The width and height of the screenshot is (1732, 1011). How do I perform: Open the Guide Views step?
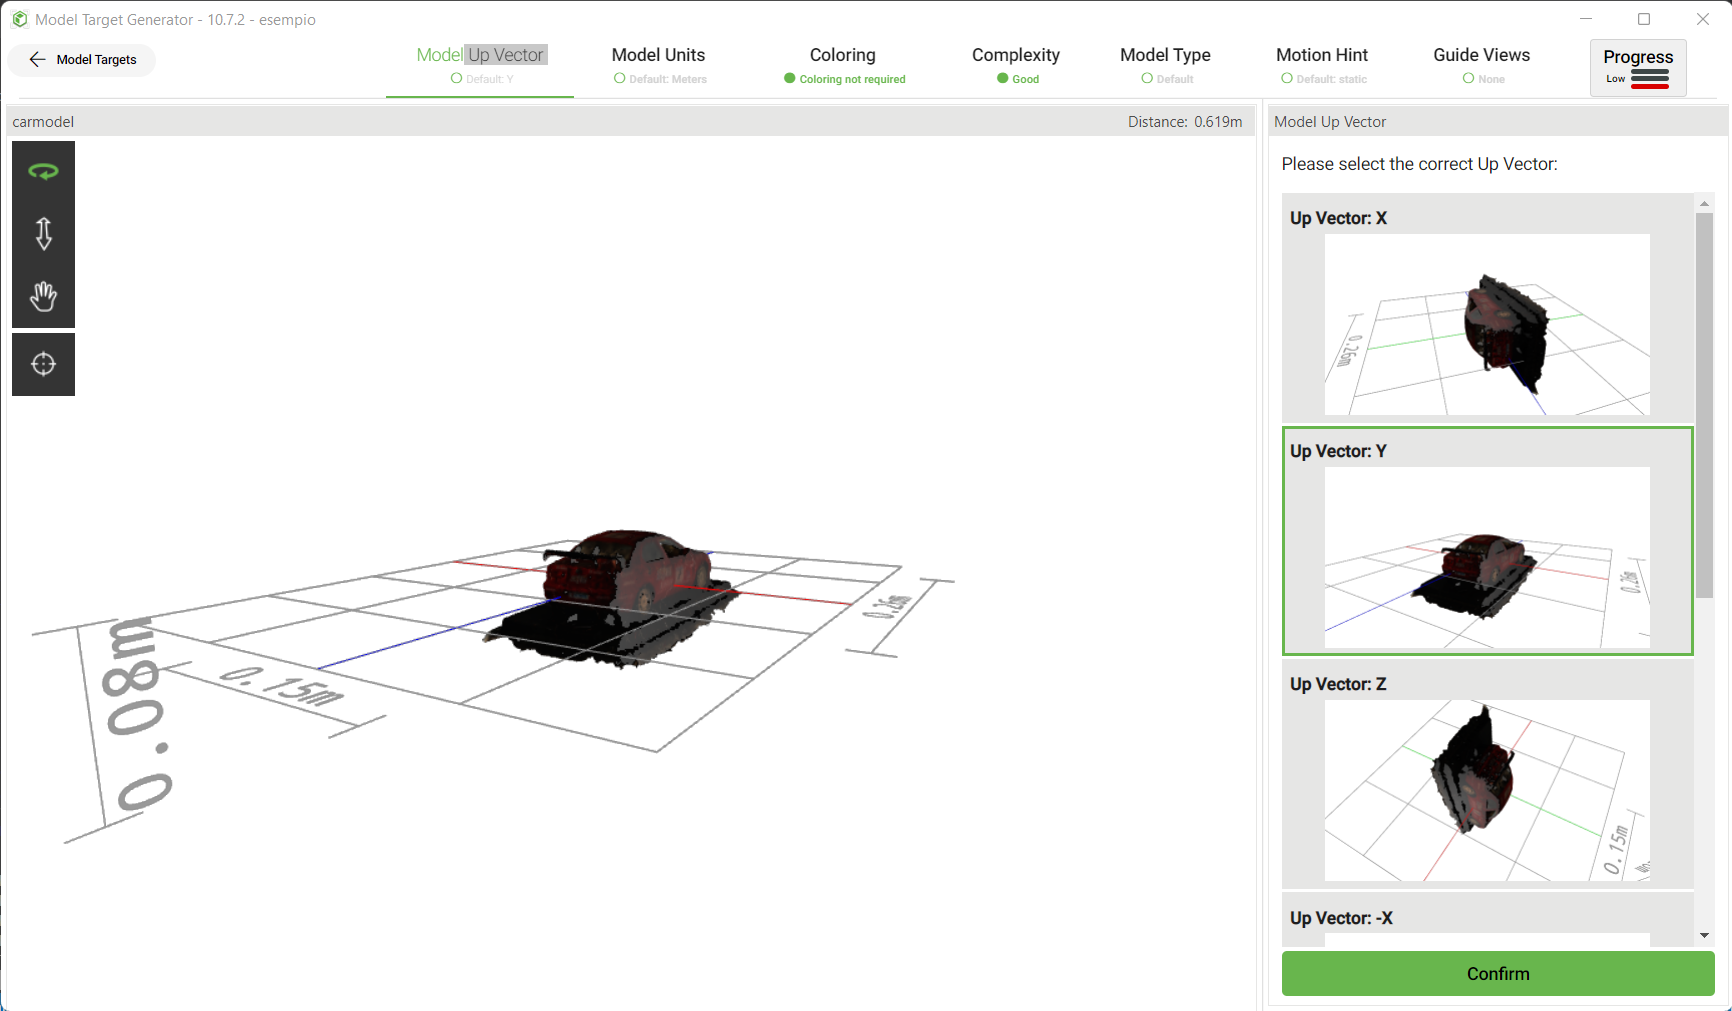click(1481, 55)
